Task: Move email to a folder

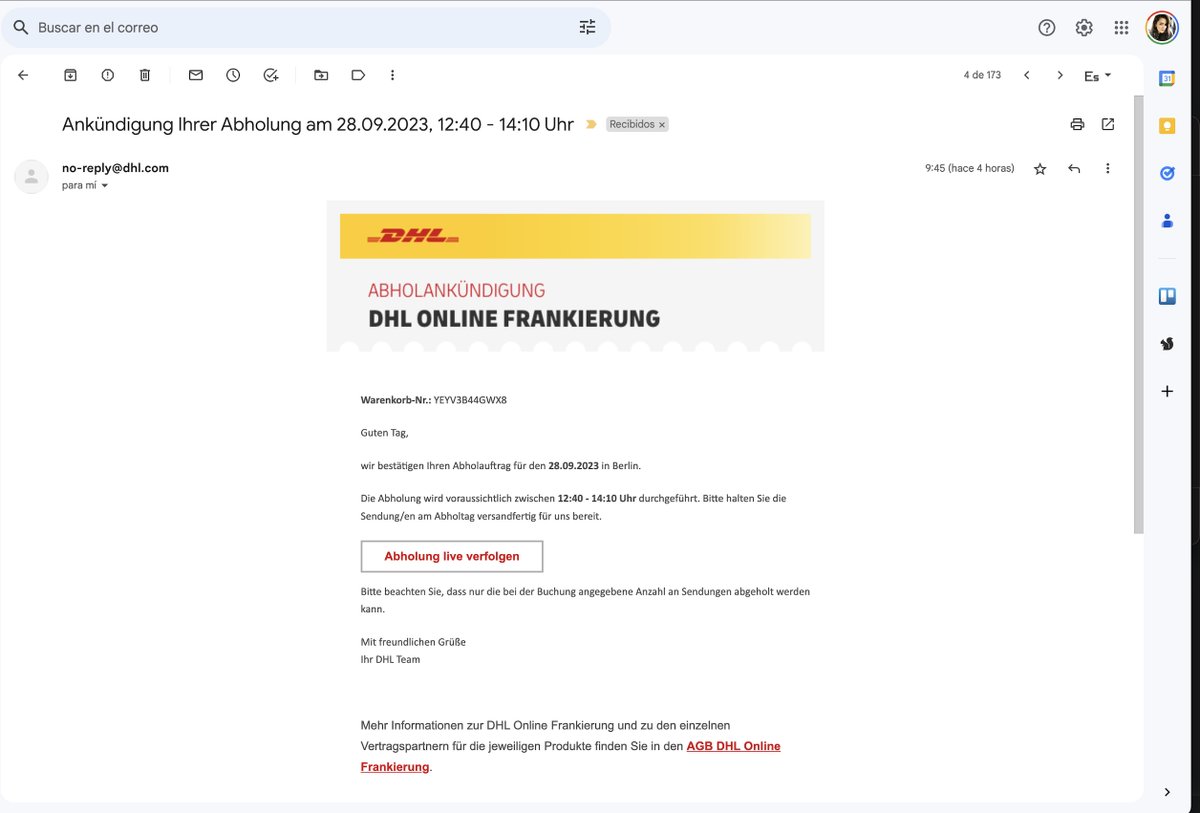Action: (x=321, y=75)
